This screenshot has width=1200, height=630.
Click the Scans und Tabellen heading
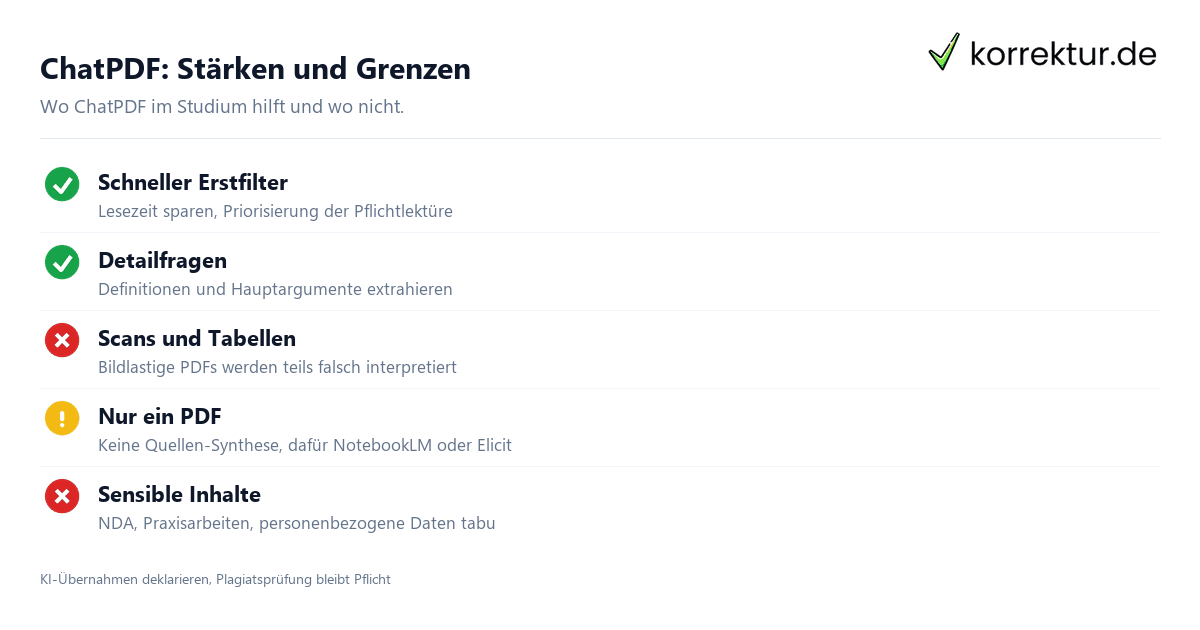coord(197,338)
